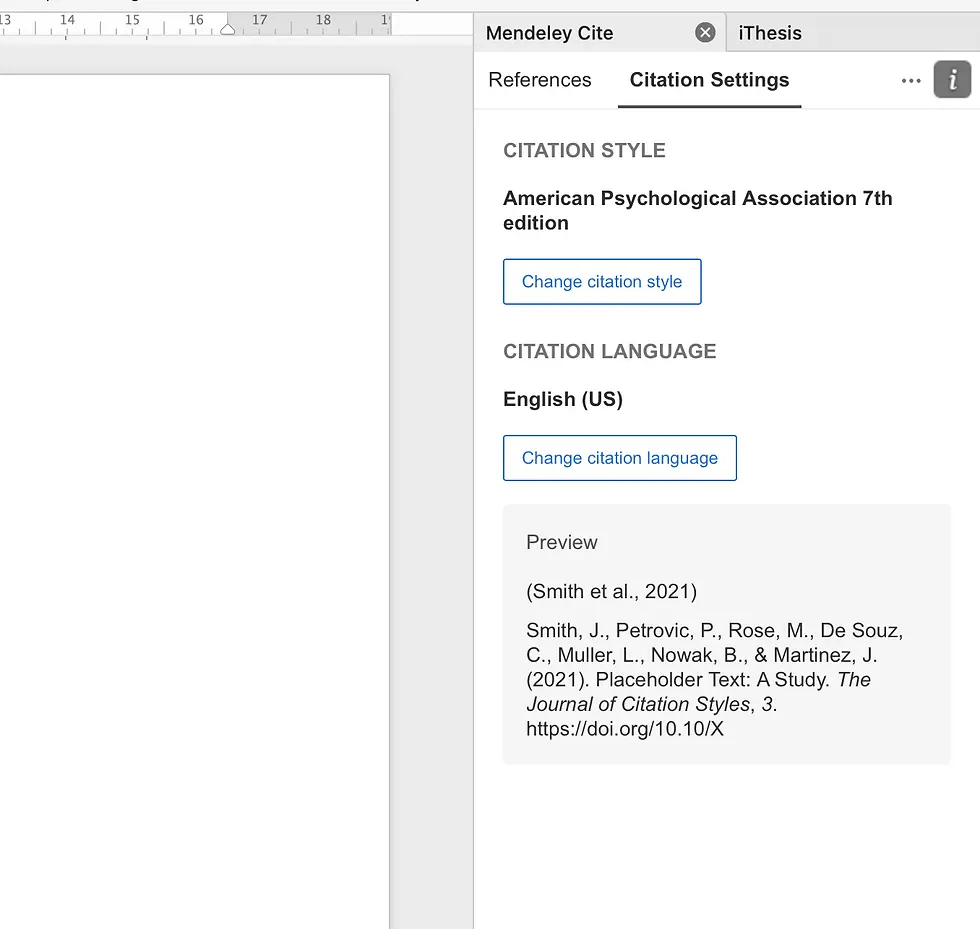Click the https://doi.org/10.10/X preview text

624,729
